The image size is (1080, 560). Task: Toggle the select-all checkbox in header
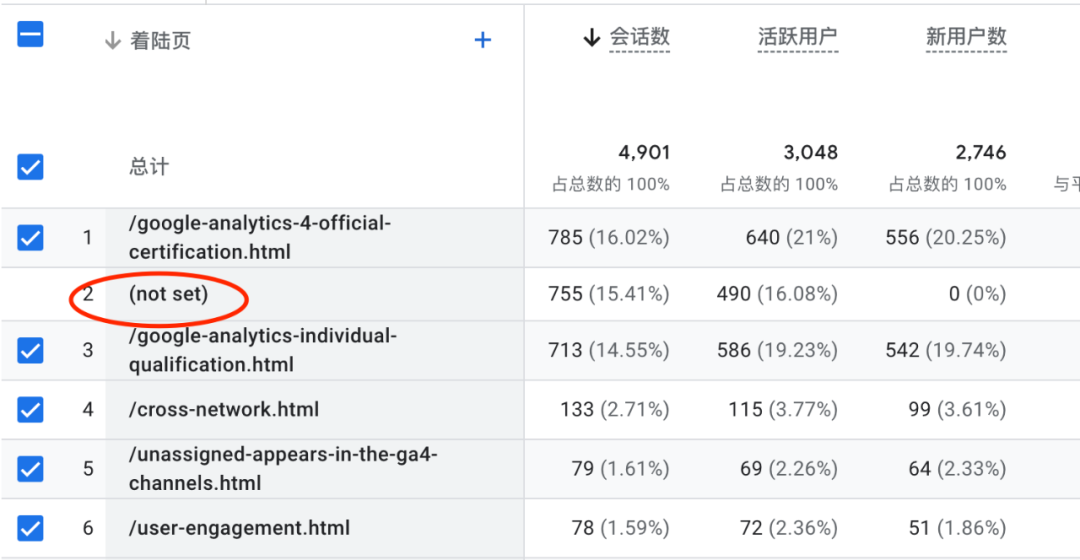click(31, 35)
